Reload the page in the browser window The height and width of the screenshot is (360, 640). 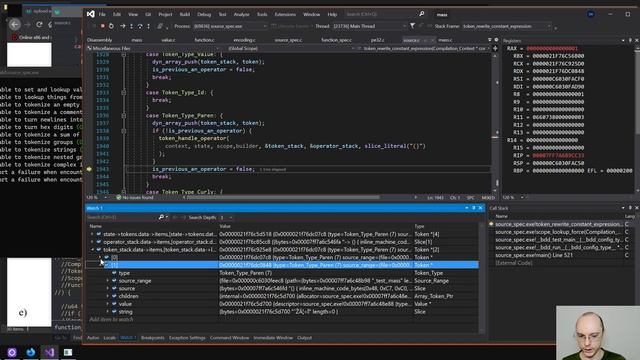[39, 24]
